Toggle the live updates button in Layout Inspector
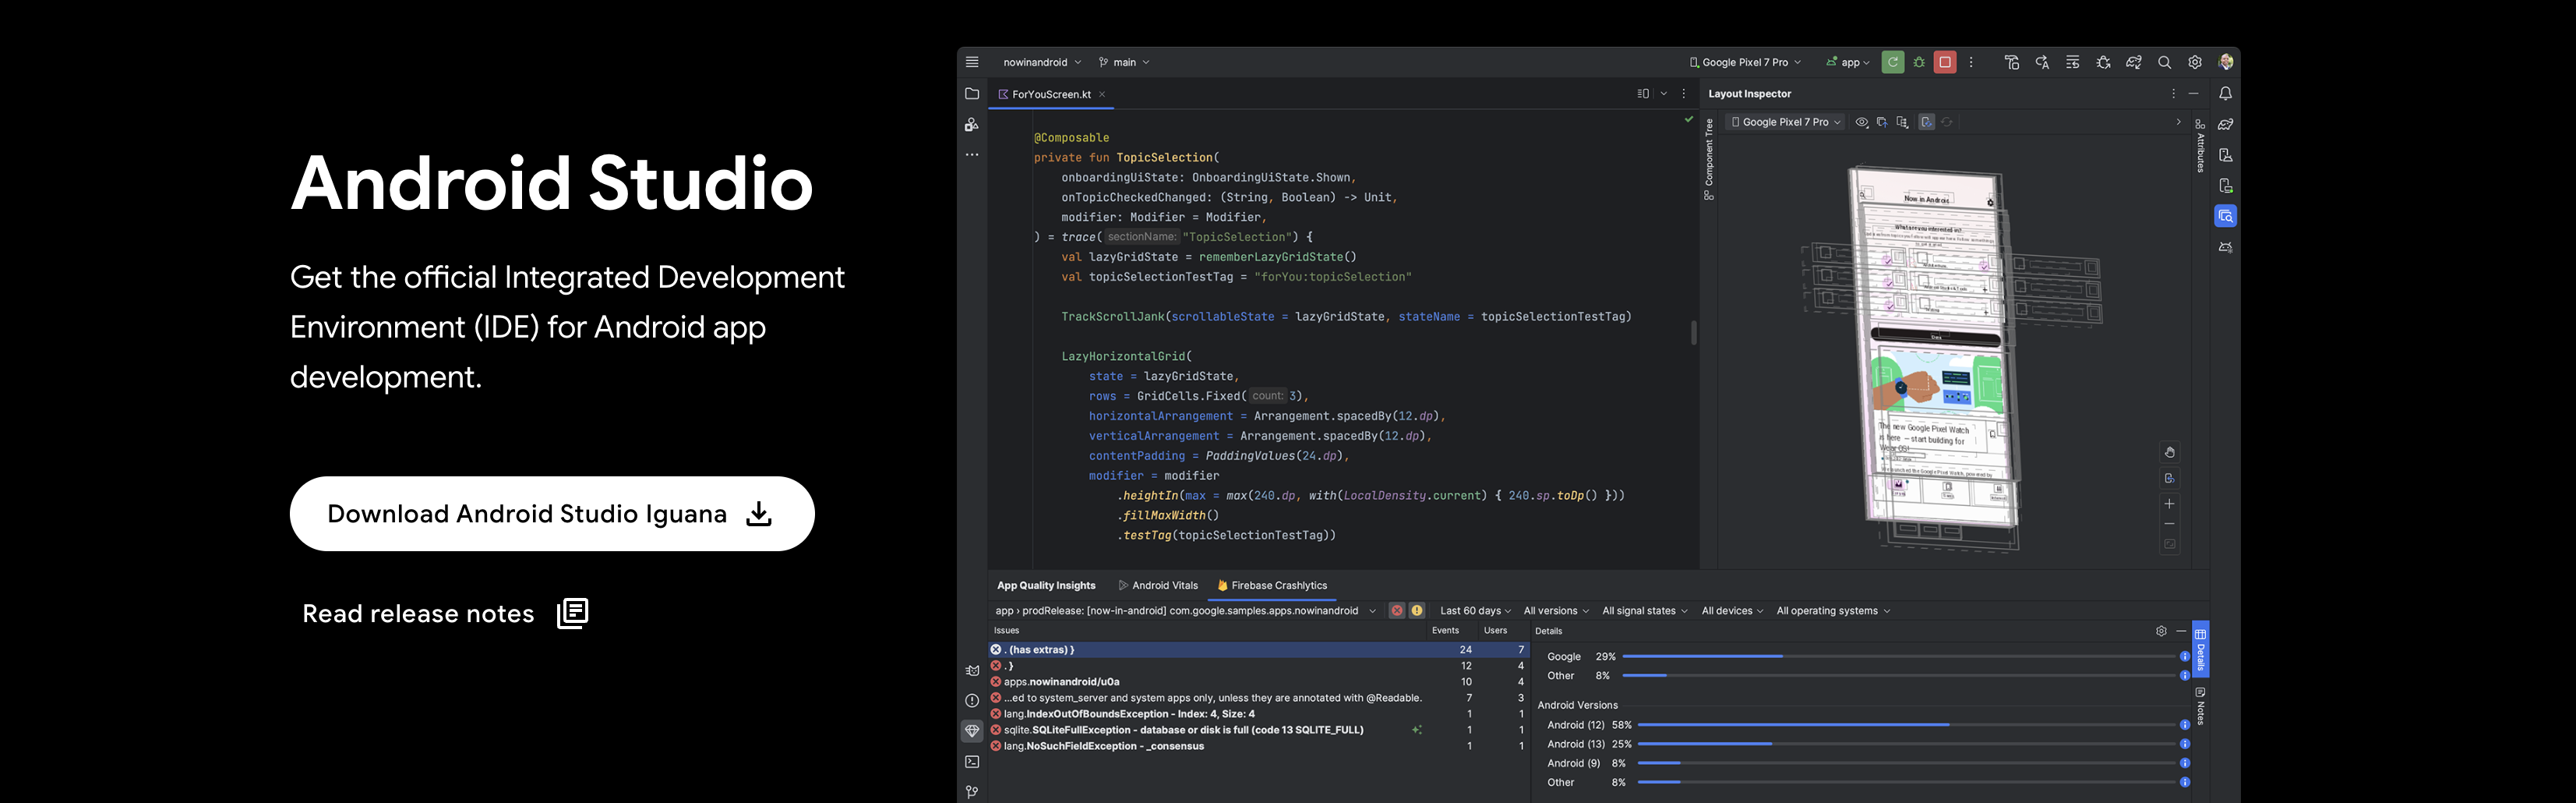Image resolution: width=2576 pixels, height=803 pixels. [x=1926, y=122]
